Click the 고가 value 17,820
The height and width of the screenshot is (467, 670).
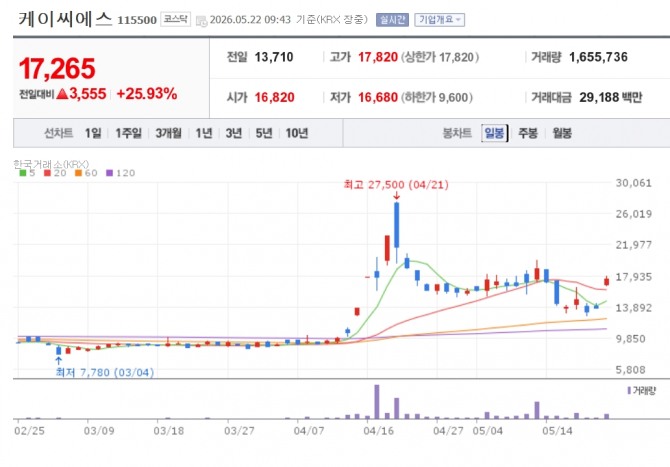coord(378,57)
